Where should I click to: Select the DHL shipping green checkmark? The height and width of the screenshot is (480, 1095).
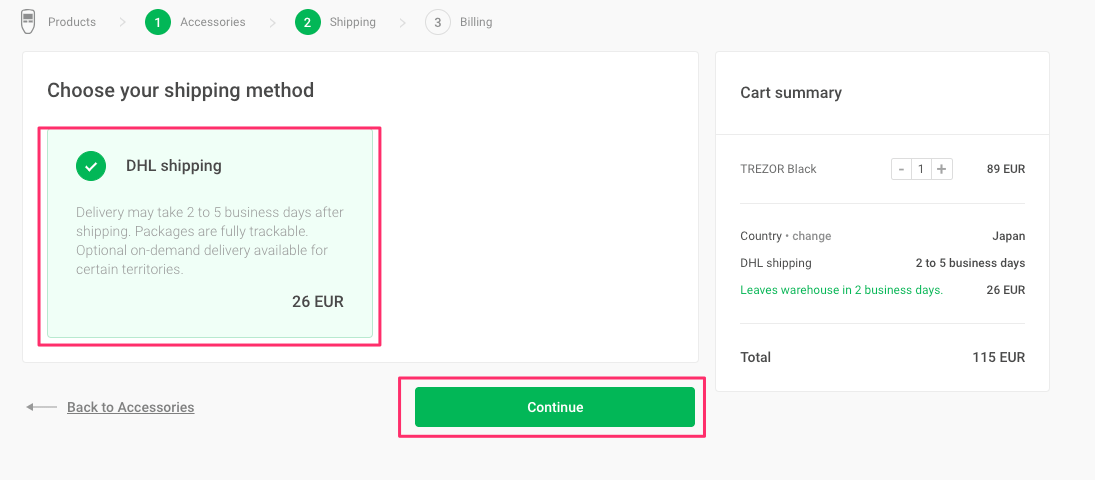coord(91,166)
